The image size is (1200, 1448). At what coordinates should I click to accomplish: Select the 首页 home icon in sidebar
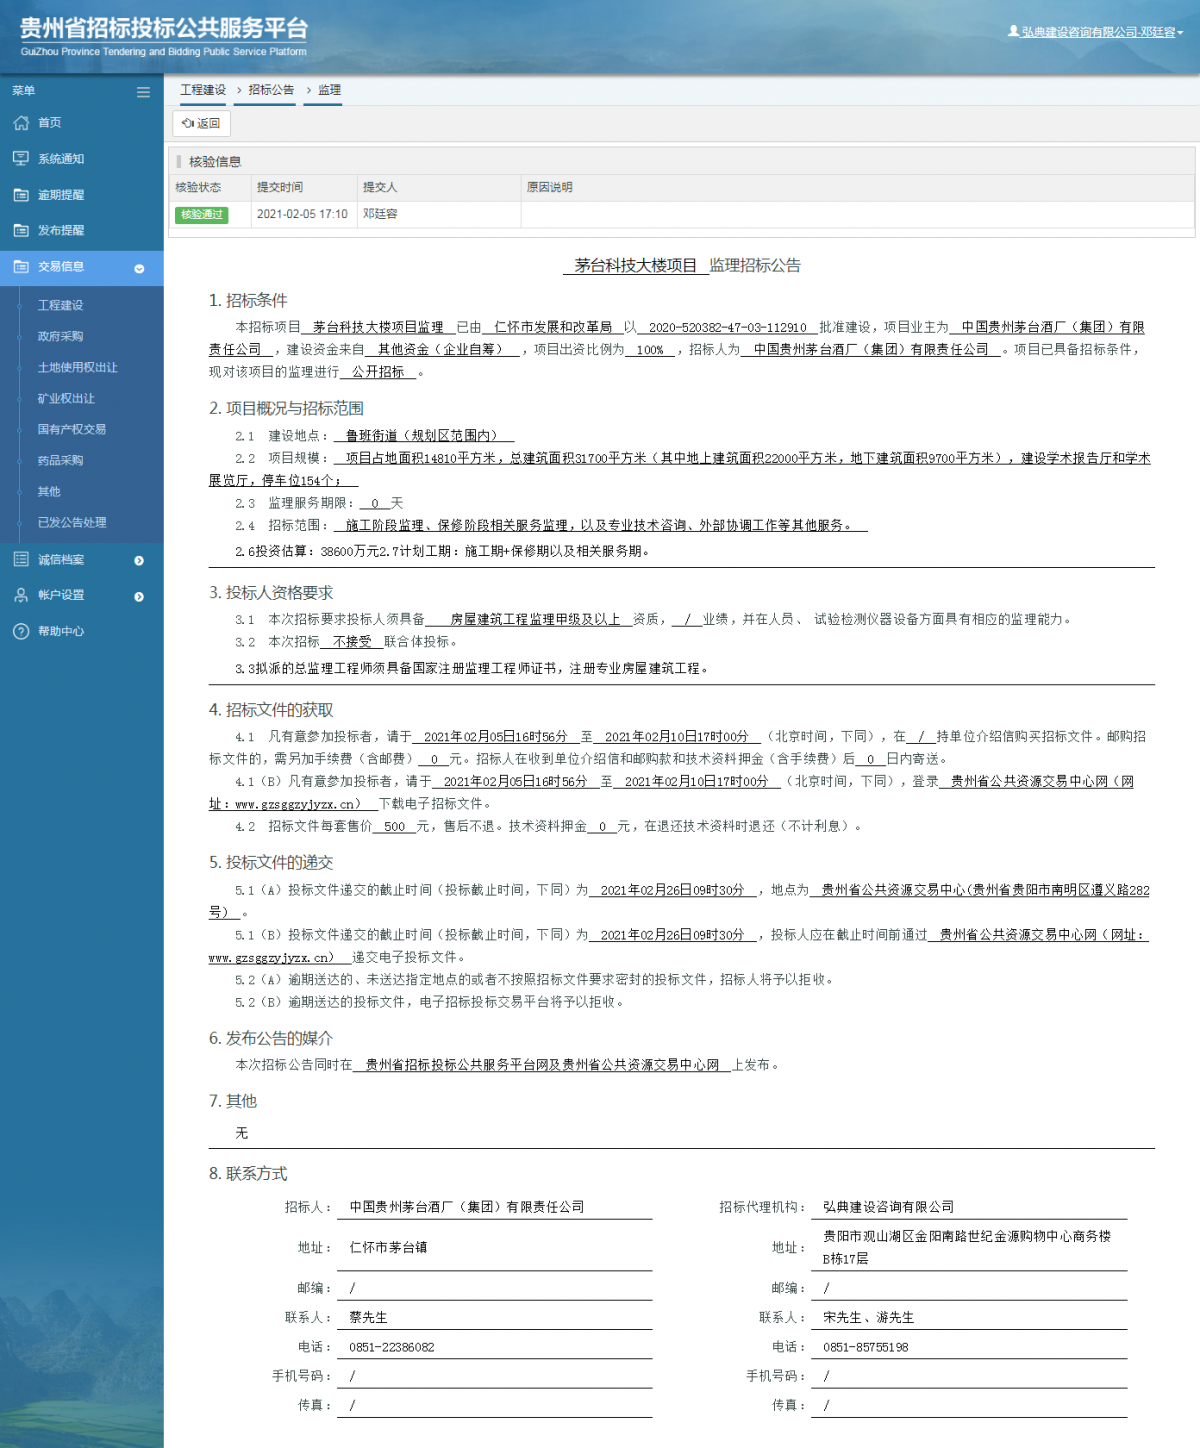22,122
